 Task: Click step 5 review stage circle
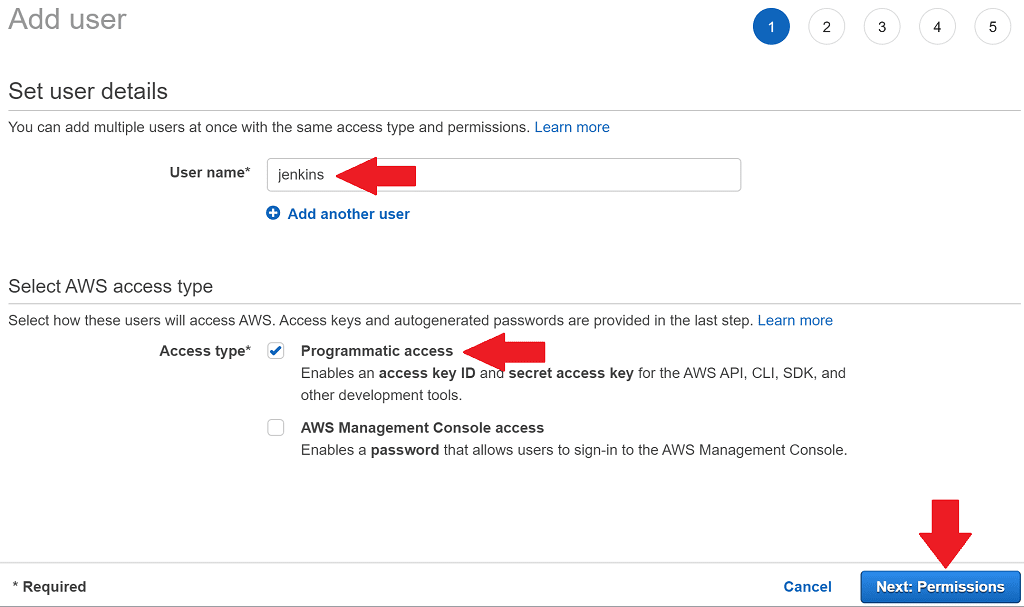pos(992,26)
